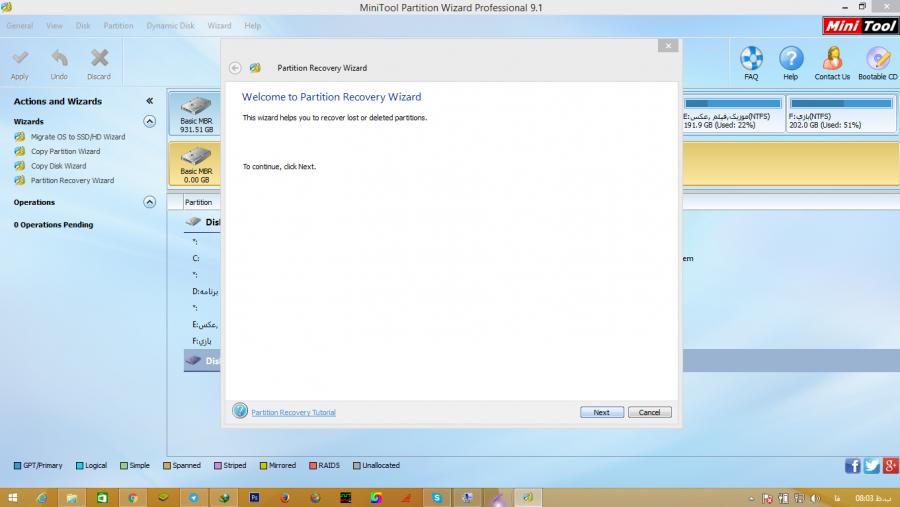Select the F: partition row in list
This screenshot has height=507, width=900.
tap(202, 341)
